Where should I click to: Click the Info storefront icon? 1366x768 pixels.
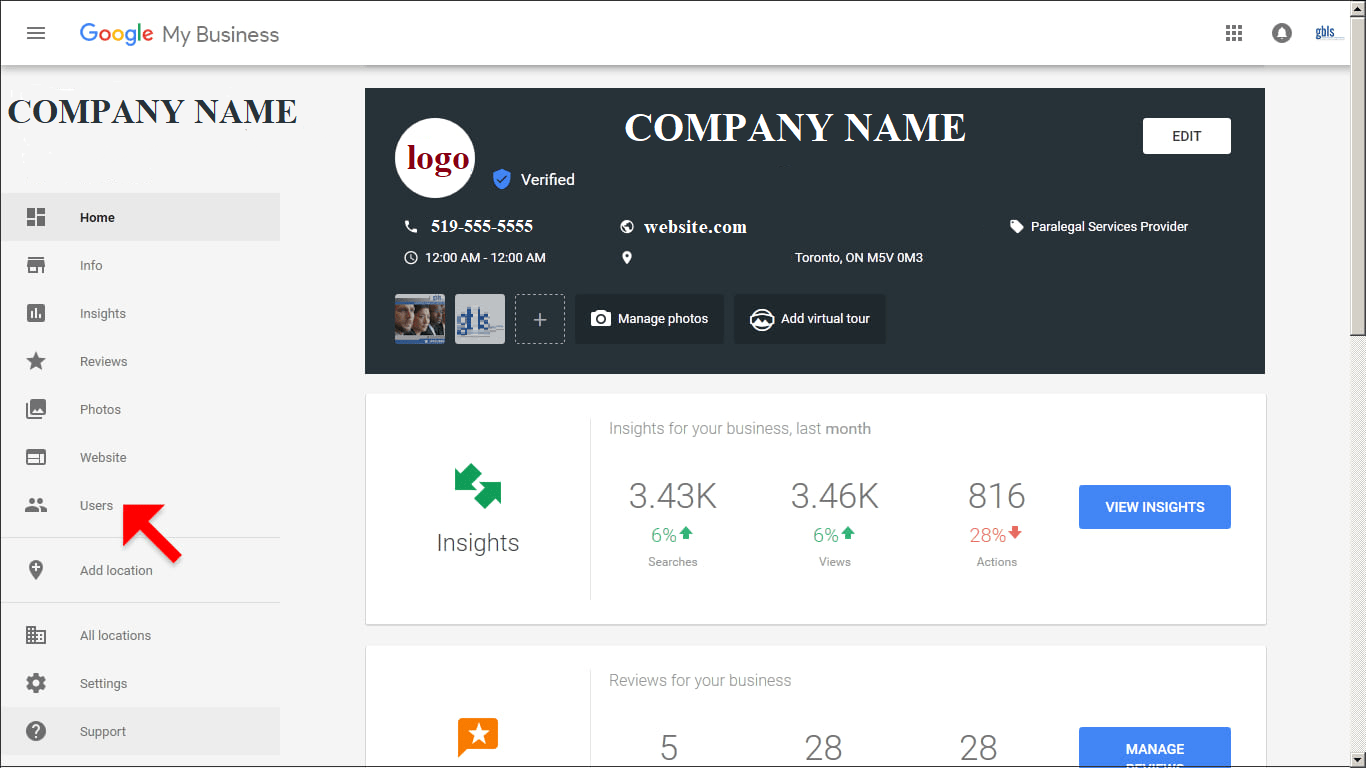(x=36, y=265)
